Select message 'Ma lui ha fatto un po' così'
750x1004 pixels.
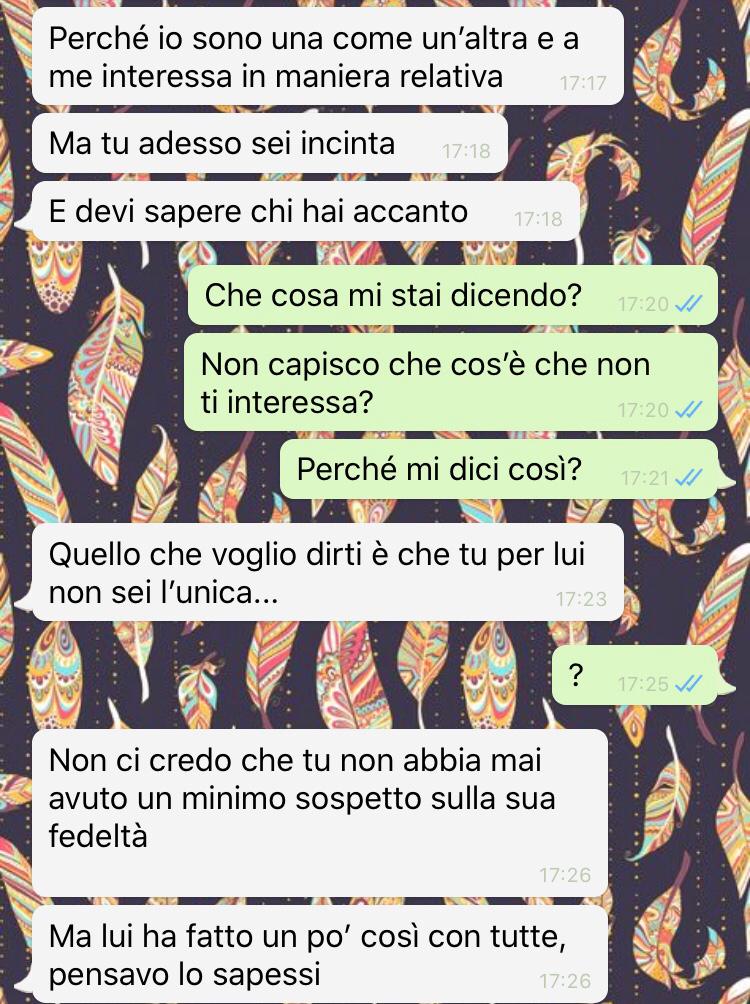(320, 954)
